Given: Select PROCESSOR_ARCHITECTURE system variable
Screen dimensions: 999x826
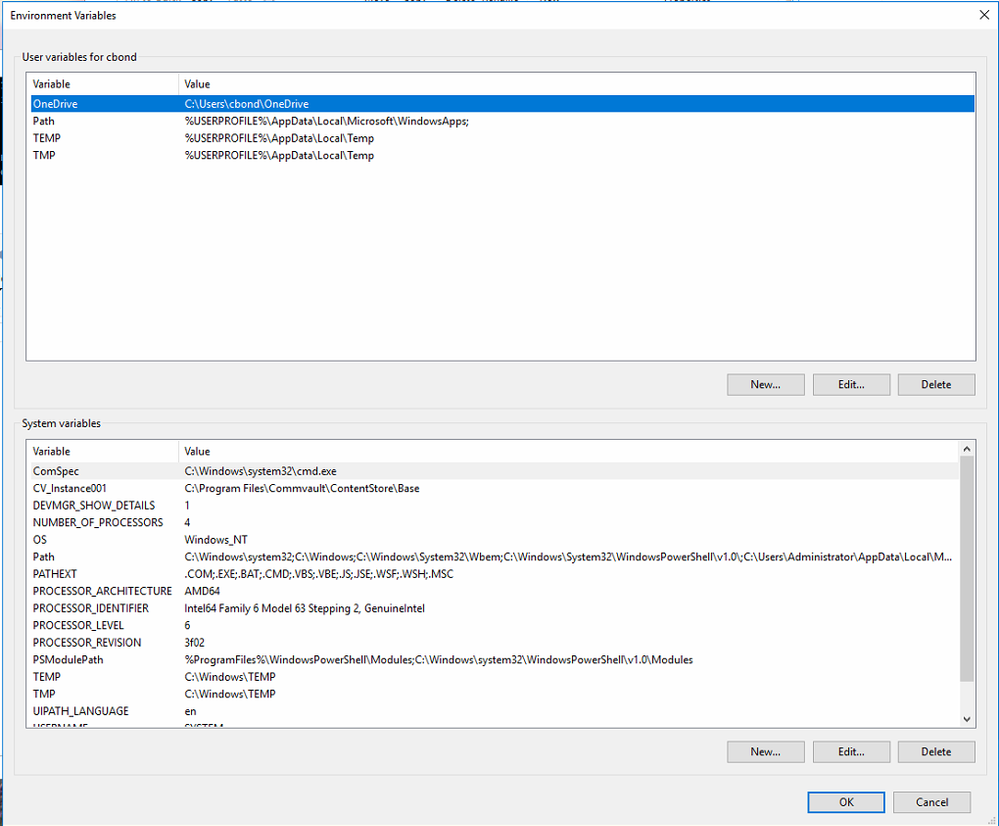Looking at the screenshot, I should click(494, 591).
